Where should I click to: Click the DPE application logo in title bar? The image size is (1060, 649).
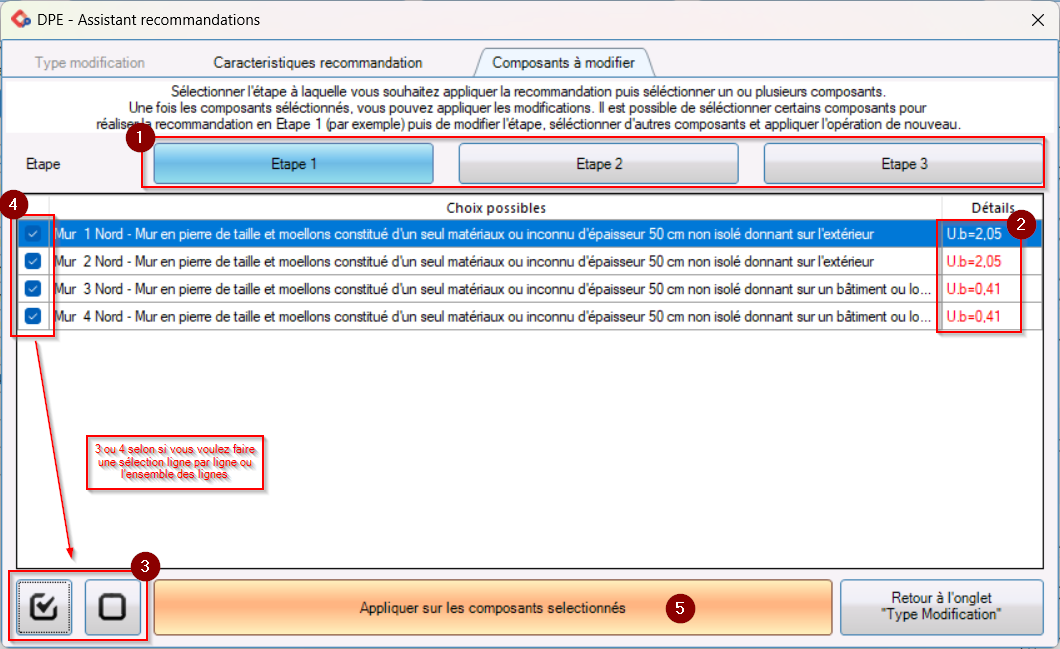tap(21, 20)
